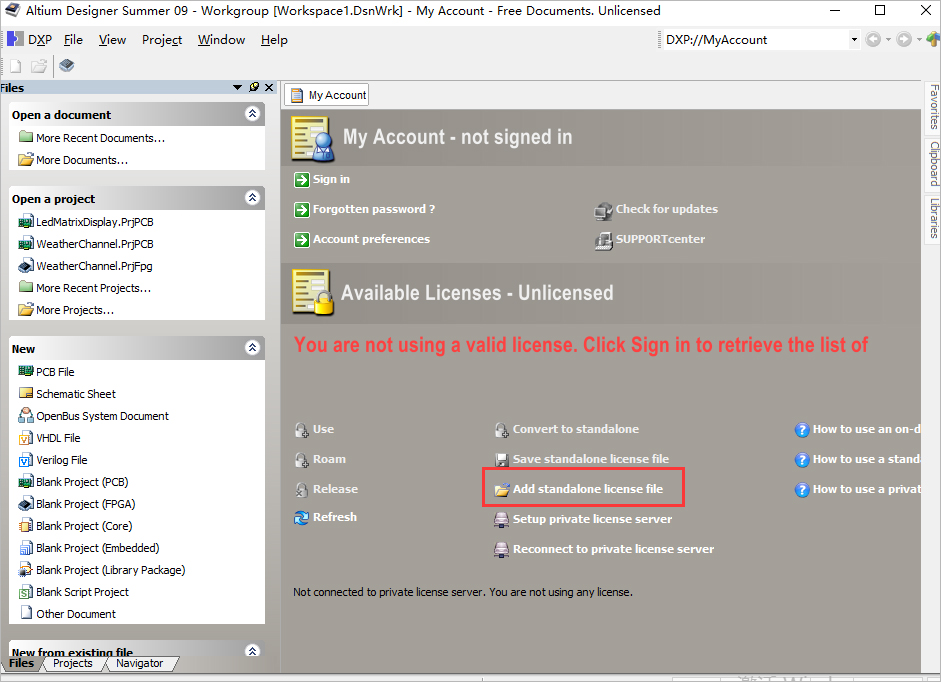Click Setup private license server link
This screenshot has height=682, width=941.
click(592, 519)
